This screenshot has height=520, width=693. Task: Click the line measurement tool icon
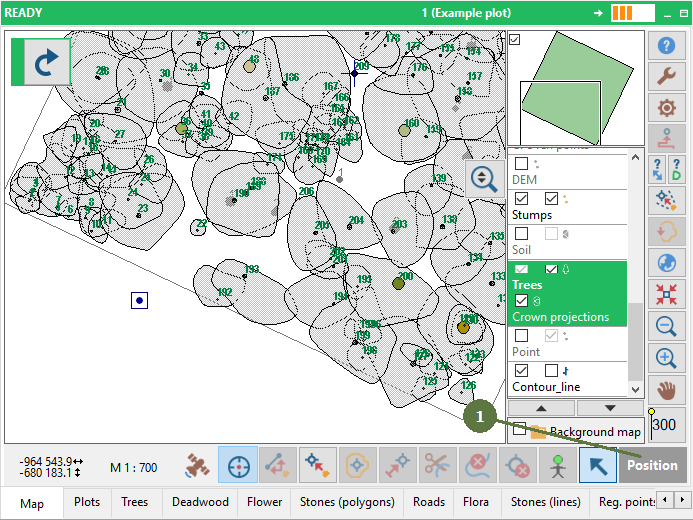278,465
